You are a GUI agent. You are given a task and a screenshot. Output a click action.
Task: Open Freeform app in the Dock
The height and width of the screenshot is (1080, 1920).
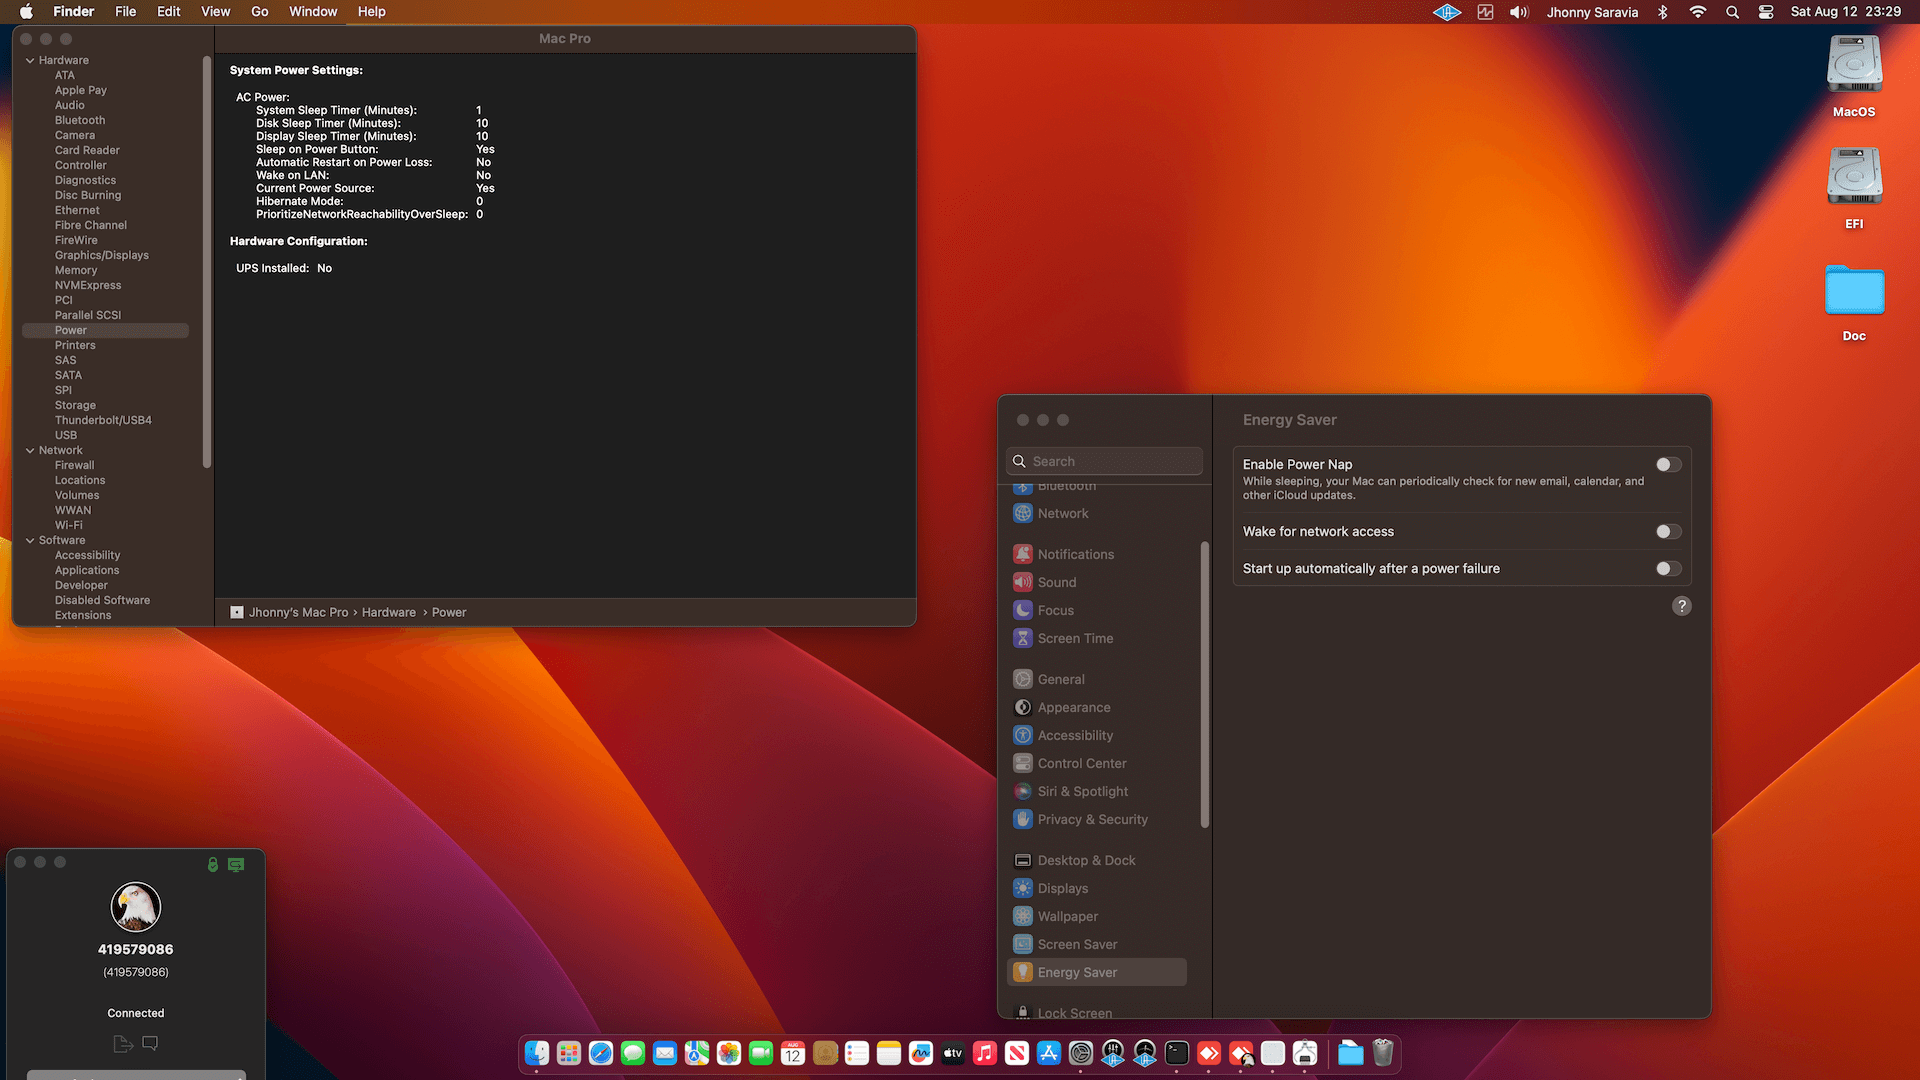click(921, 1053)
